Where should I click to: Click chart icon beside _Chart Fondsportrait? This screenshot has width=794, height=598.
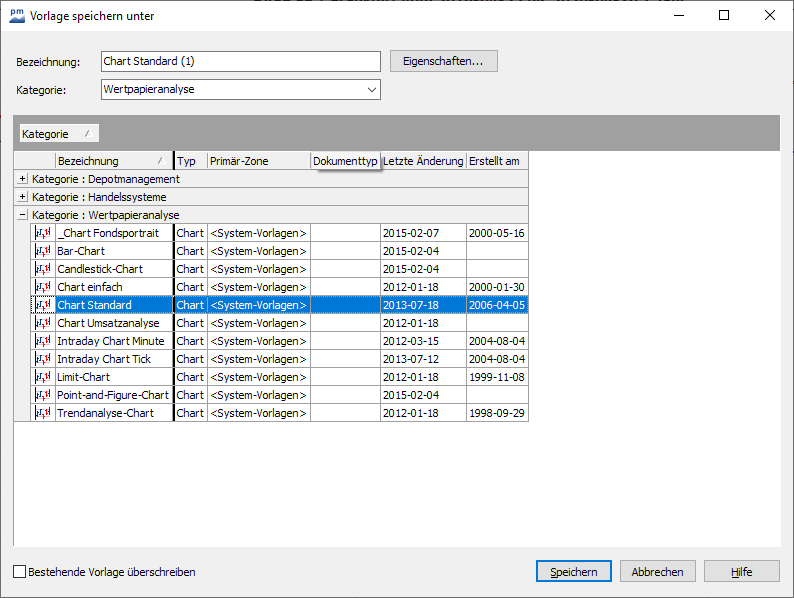(x=43, y=233)
